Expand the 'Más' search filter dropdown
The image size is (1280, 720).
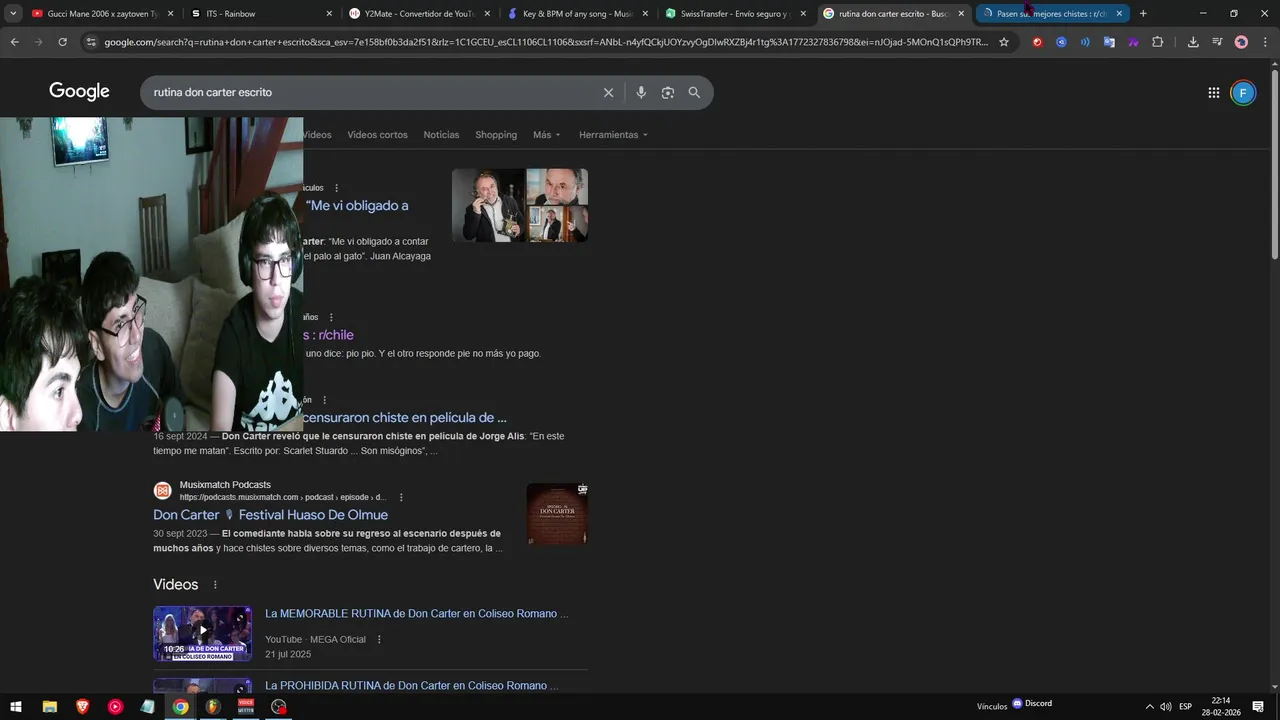pyautogui.click(x=546, y=135)
